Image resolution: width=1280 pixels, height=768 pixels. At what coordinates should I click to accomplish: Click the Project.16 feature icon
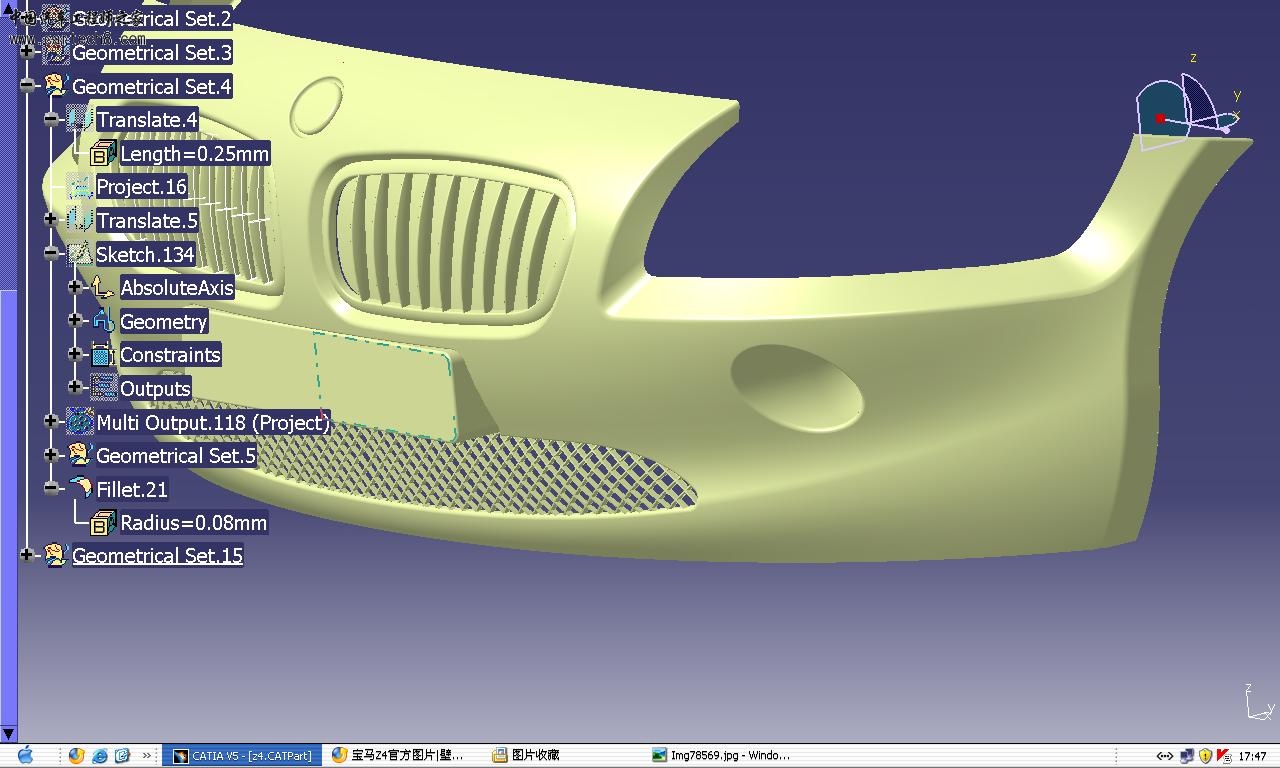click(x=79, y=187)
